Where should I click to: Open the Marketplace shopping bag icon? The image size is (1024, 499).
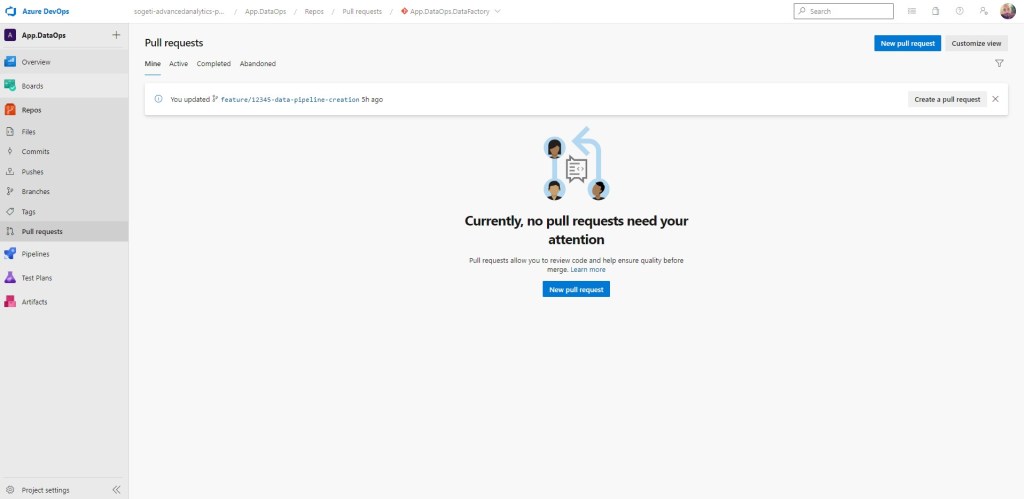[x=935, y=11]
